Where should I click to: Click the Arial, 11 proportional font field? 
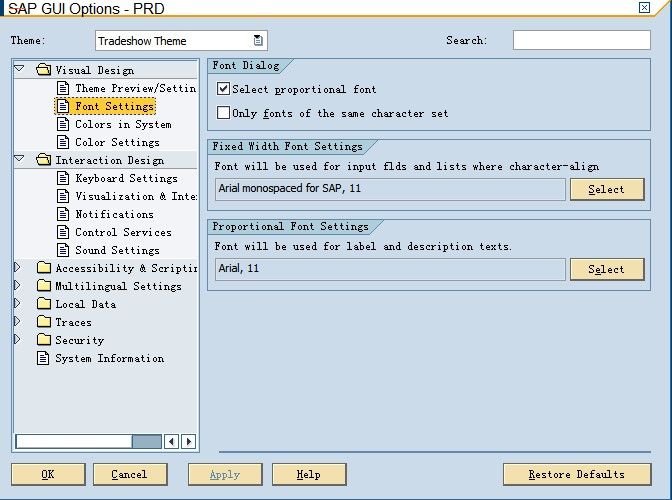390,269
